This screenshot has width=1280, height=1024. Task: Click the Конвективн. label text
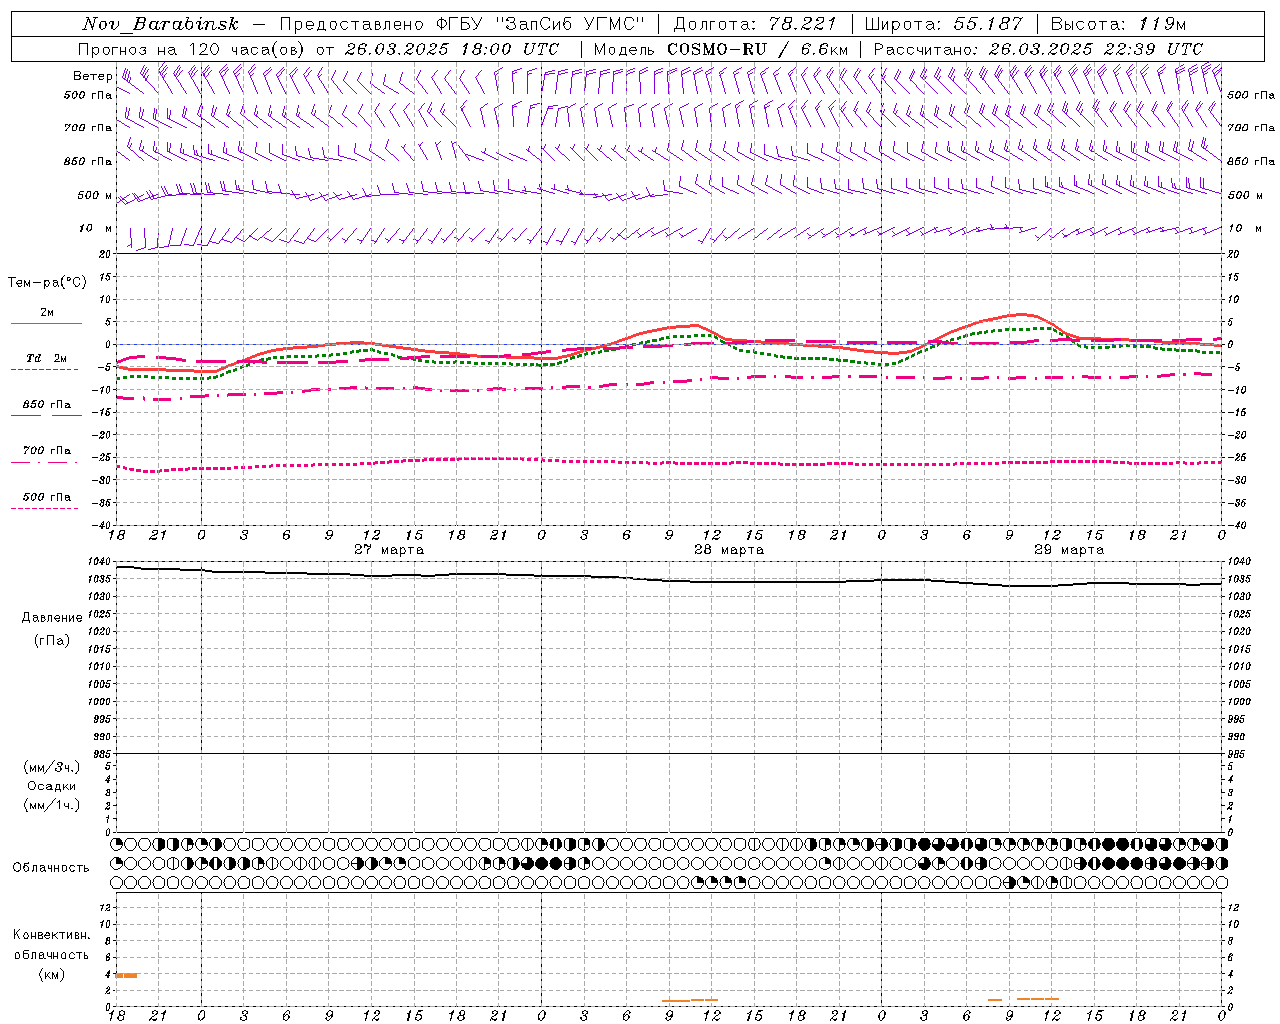(51, 935)
